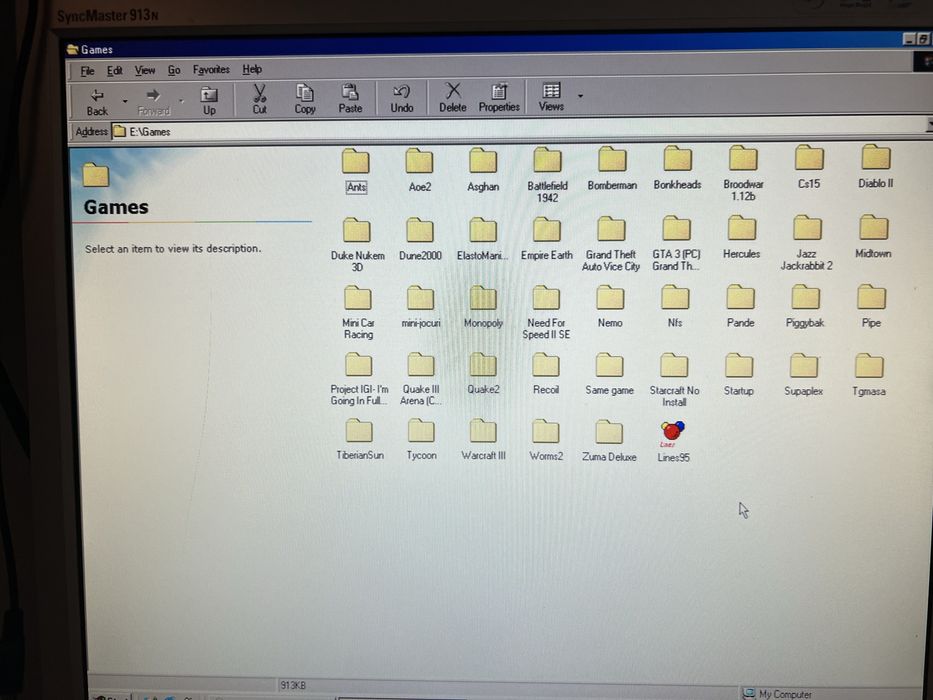
Task: Select the Quake2 folder
Action: (483, 374)
